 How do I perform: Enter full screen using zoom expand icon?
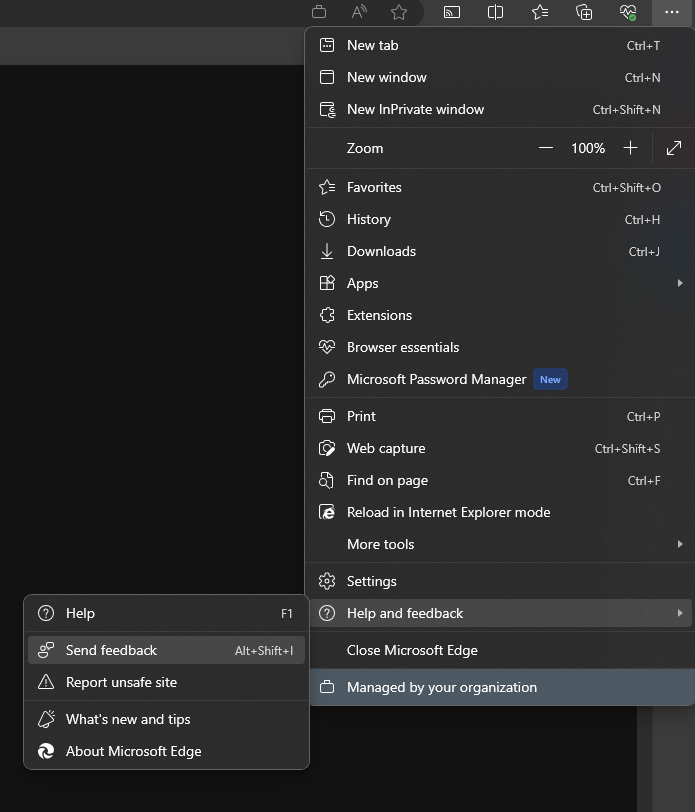click(x=674, y=148)
